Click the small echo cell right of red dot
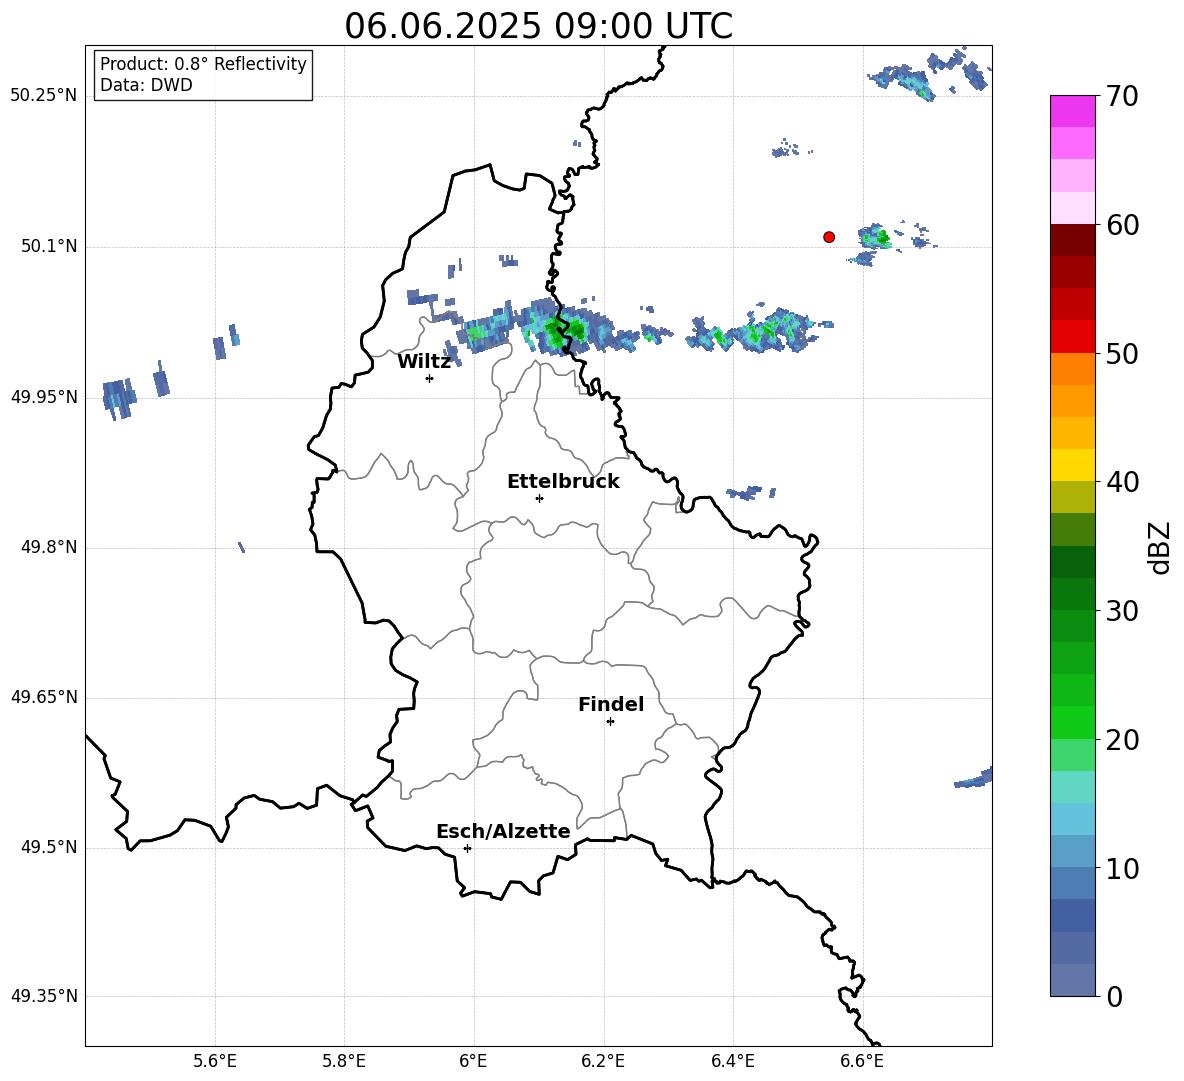The height and width of the screenshot is (1081, 1184). (875, 238)
